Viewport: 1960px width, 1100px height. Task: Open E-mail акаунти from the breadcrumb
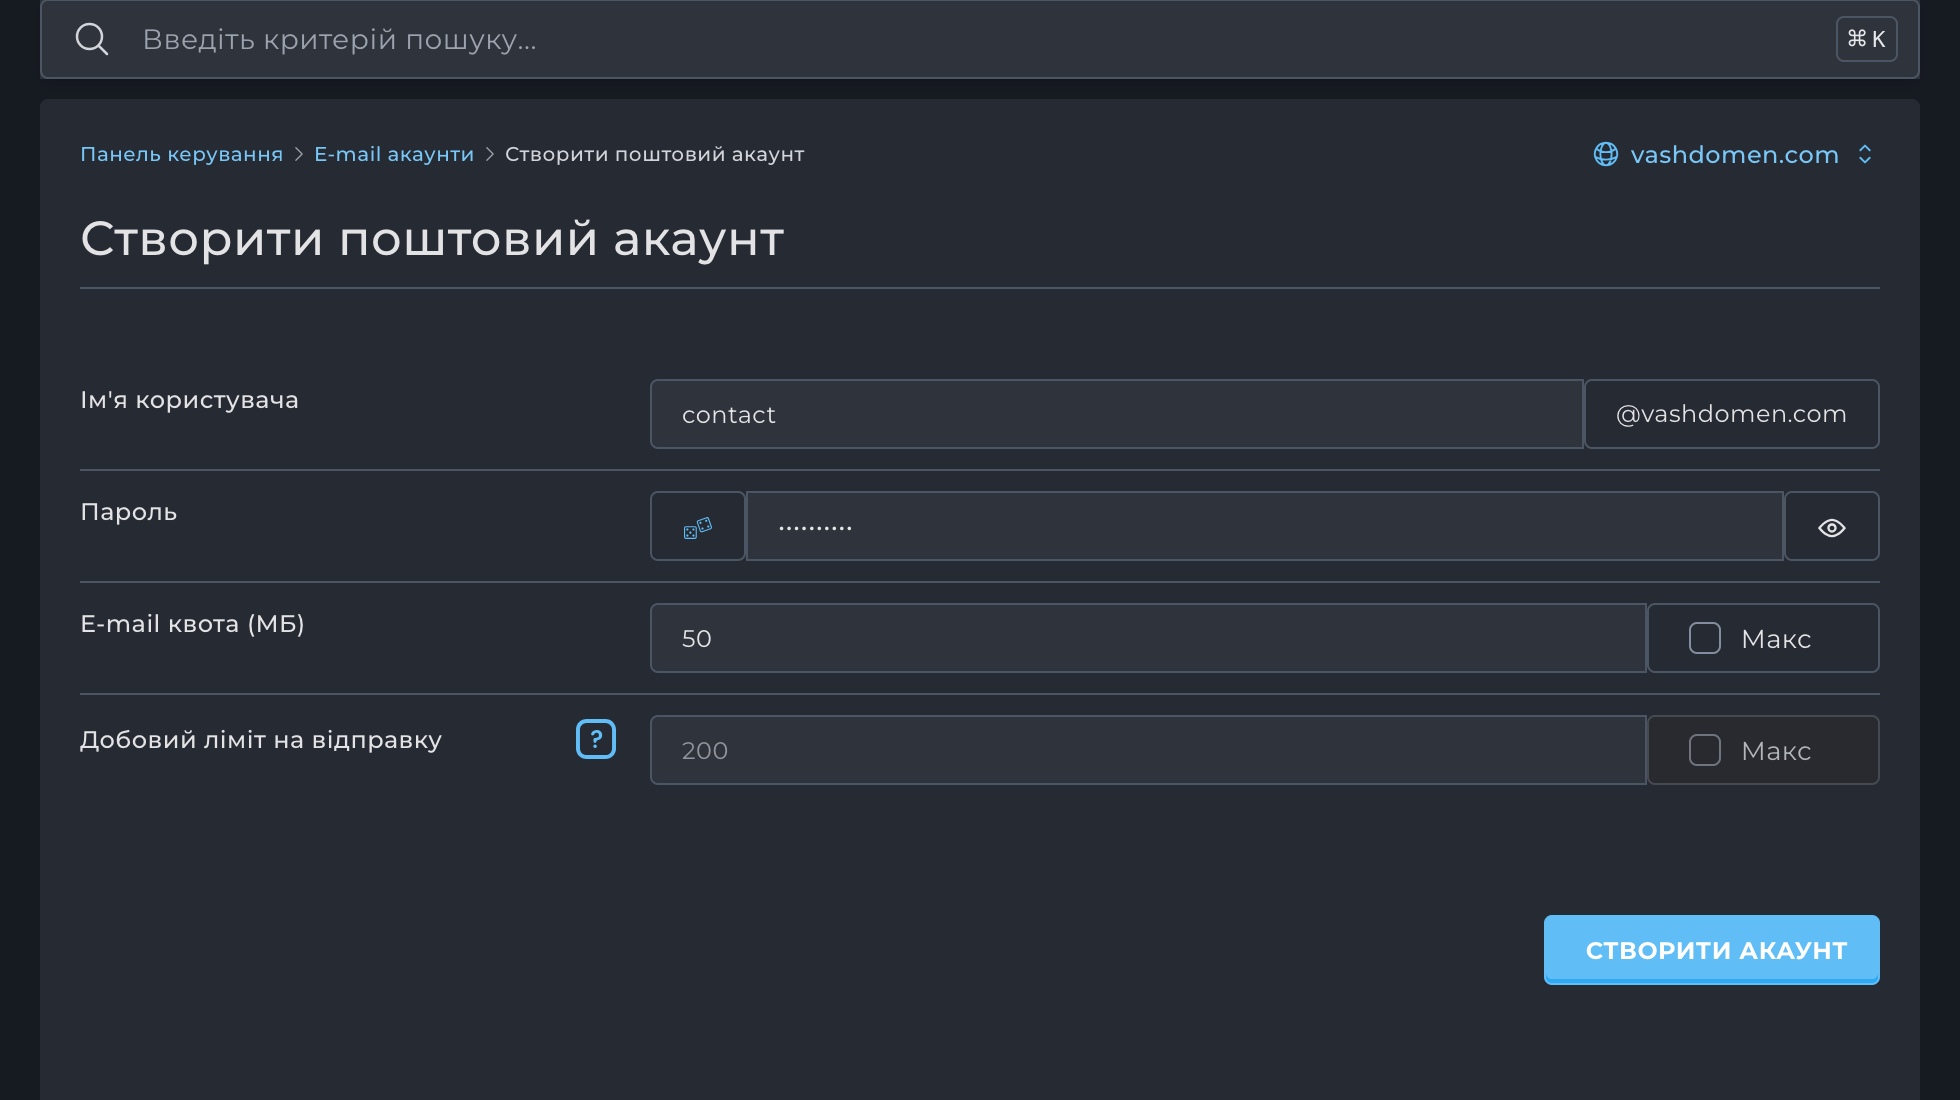[x=393, y=153]
